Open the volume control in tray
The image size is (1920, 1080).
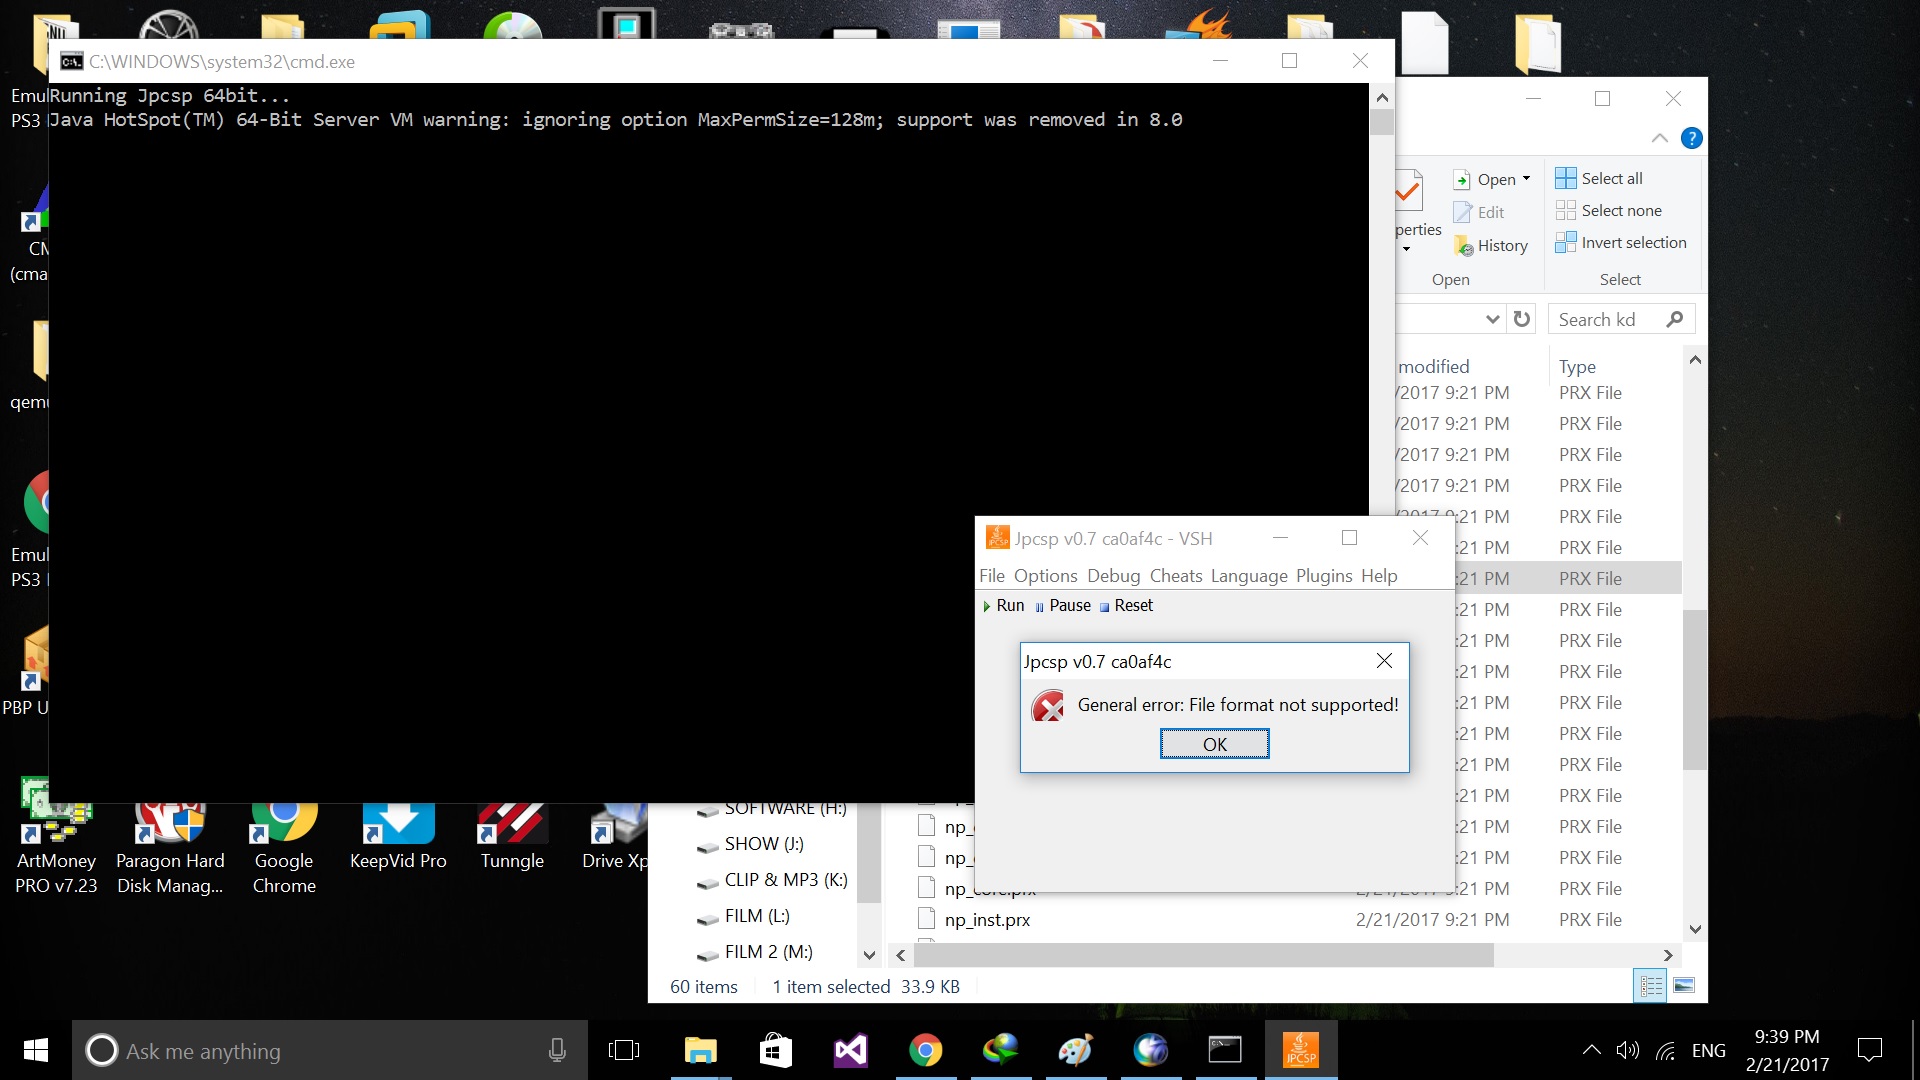click(1628, 1050)
